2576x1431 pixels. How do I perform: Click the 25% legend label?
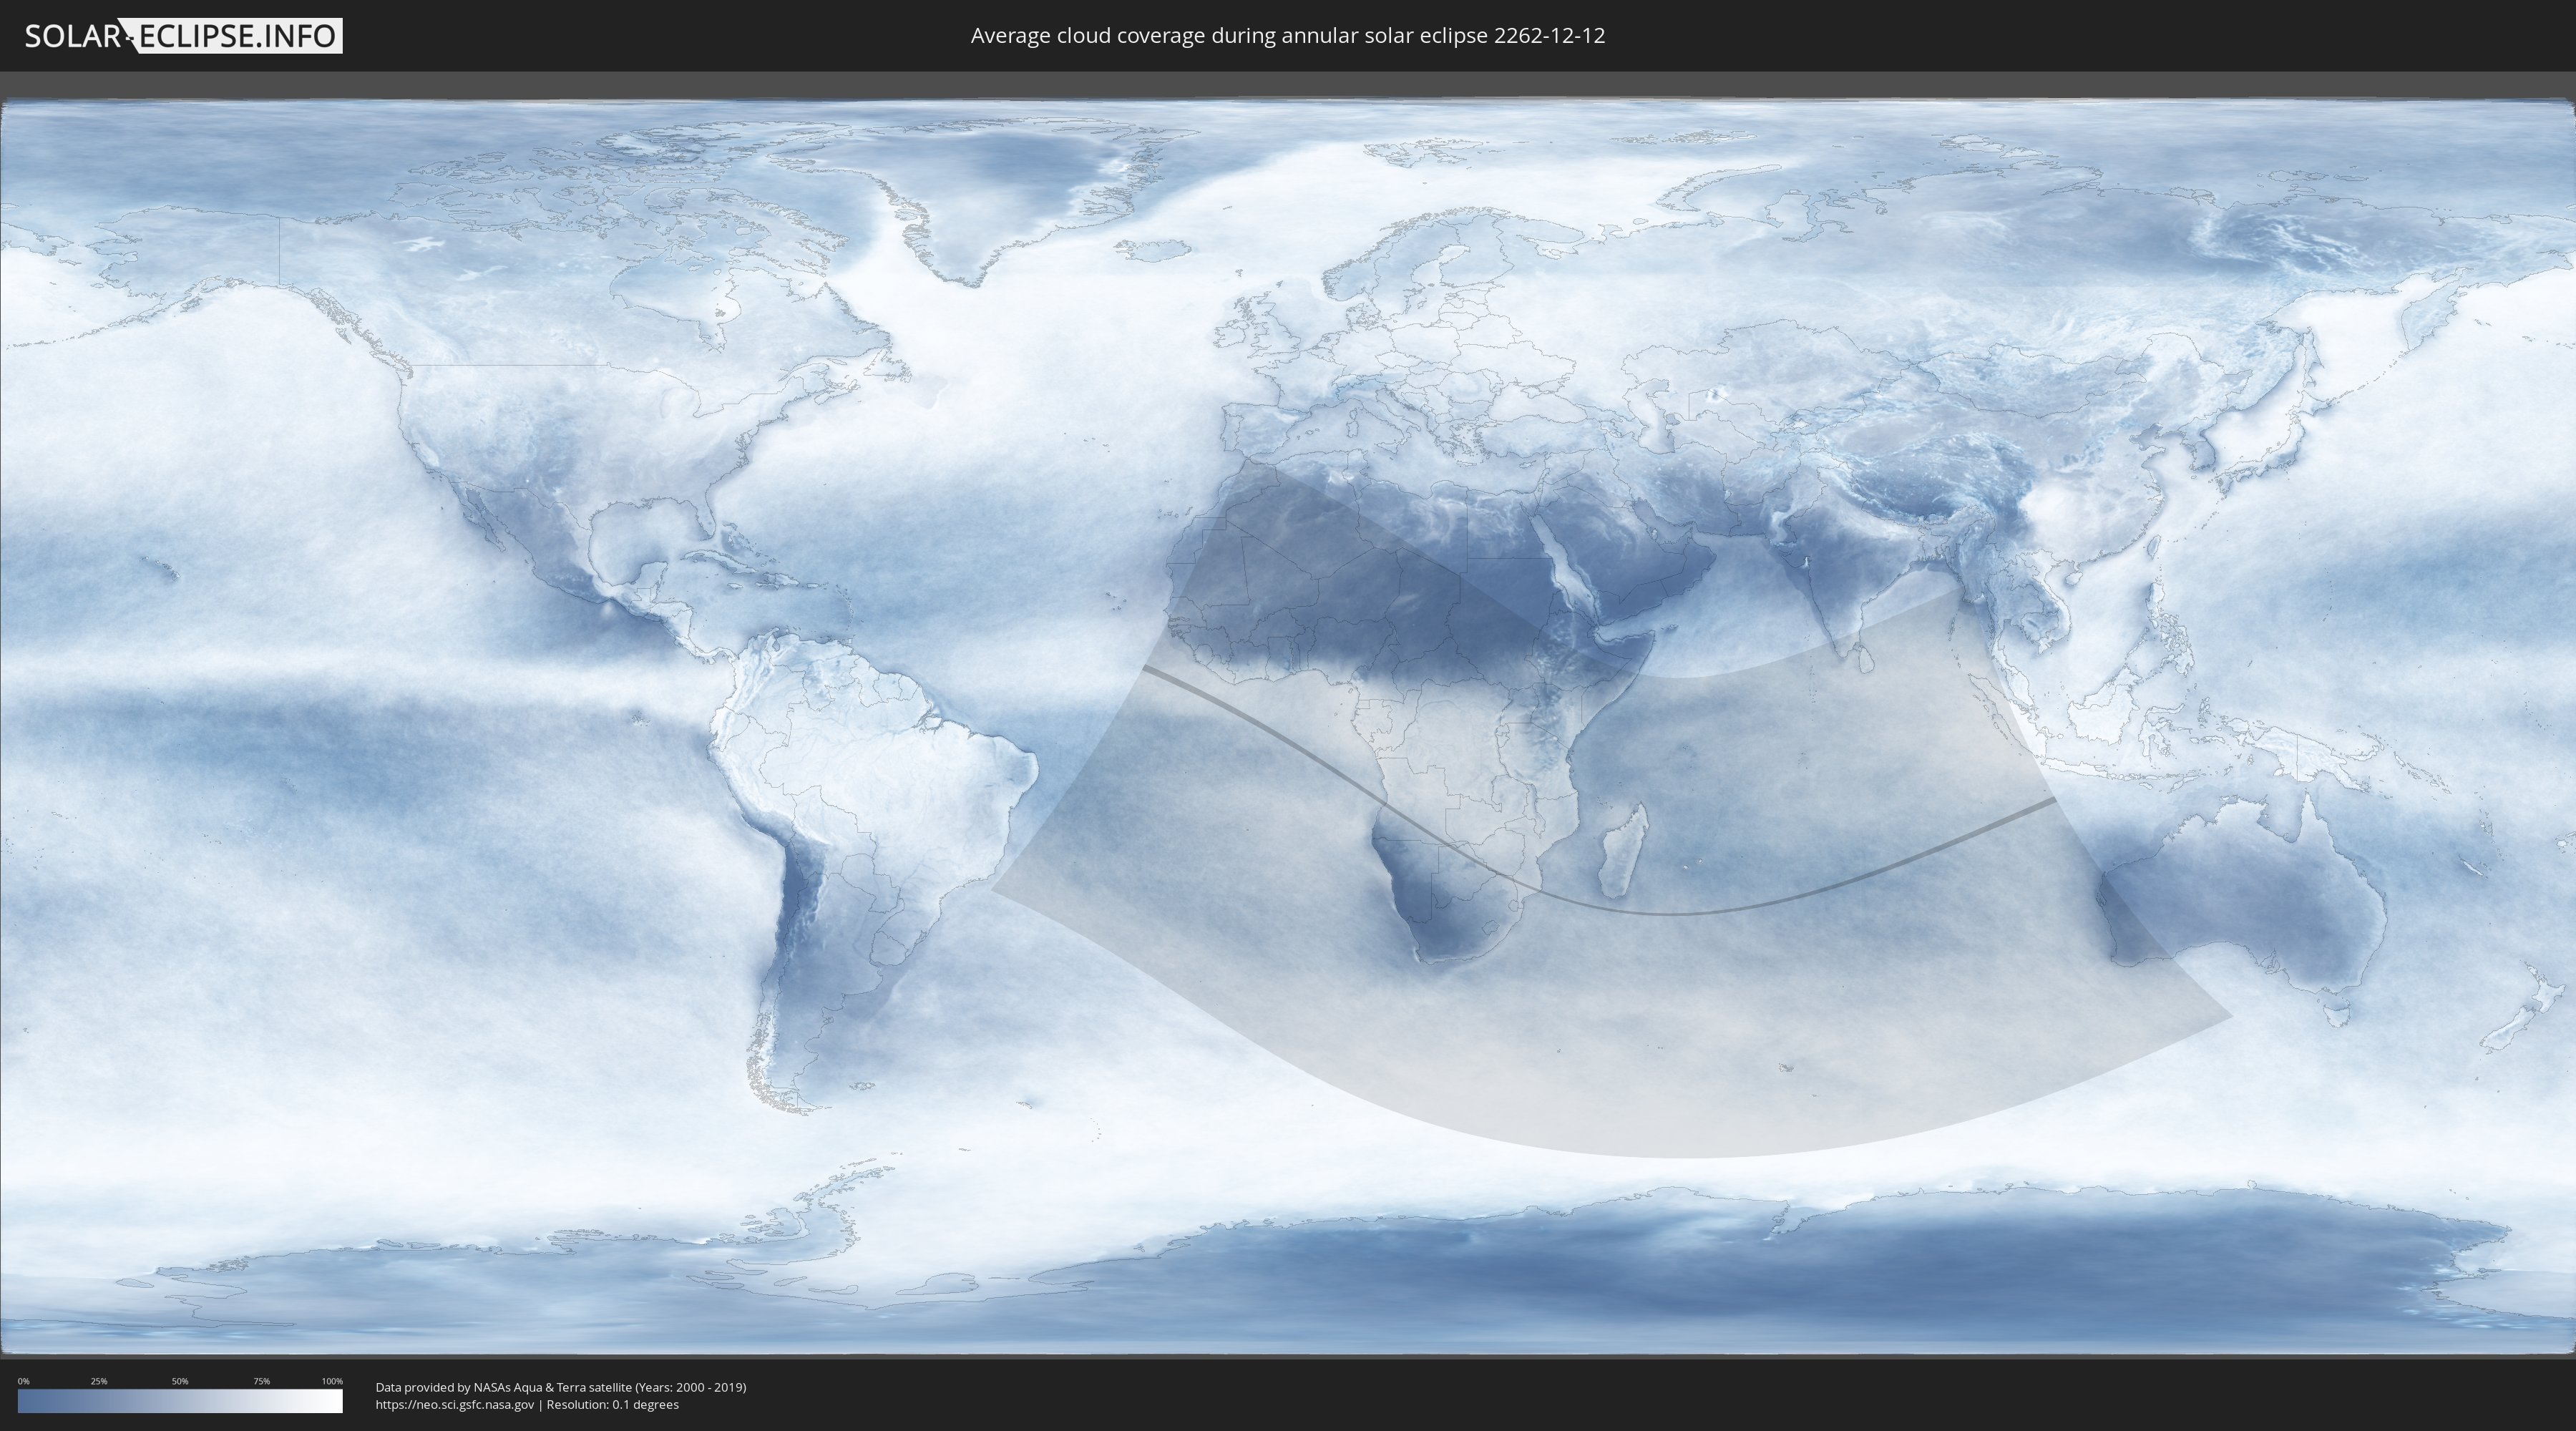[x=99, y=1381]
